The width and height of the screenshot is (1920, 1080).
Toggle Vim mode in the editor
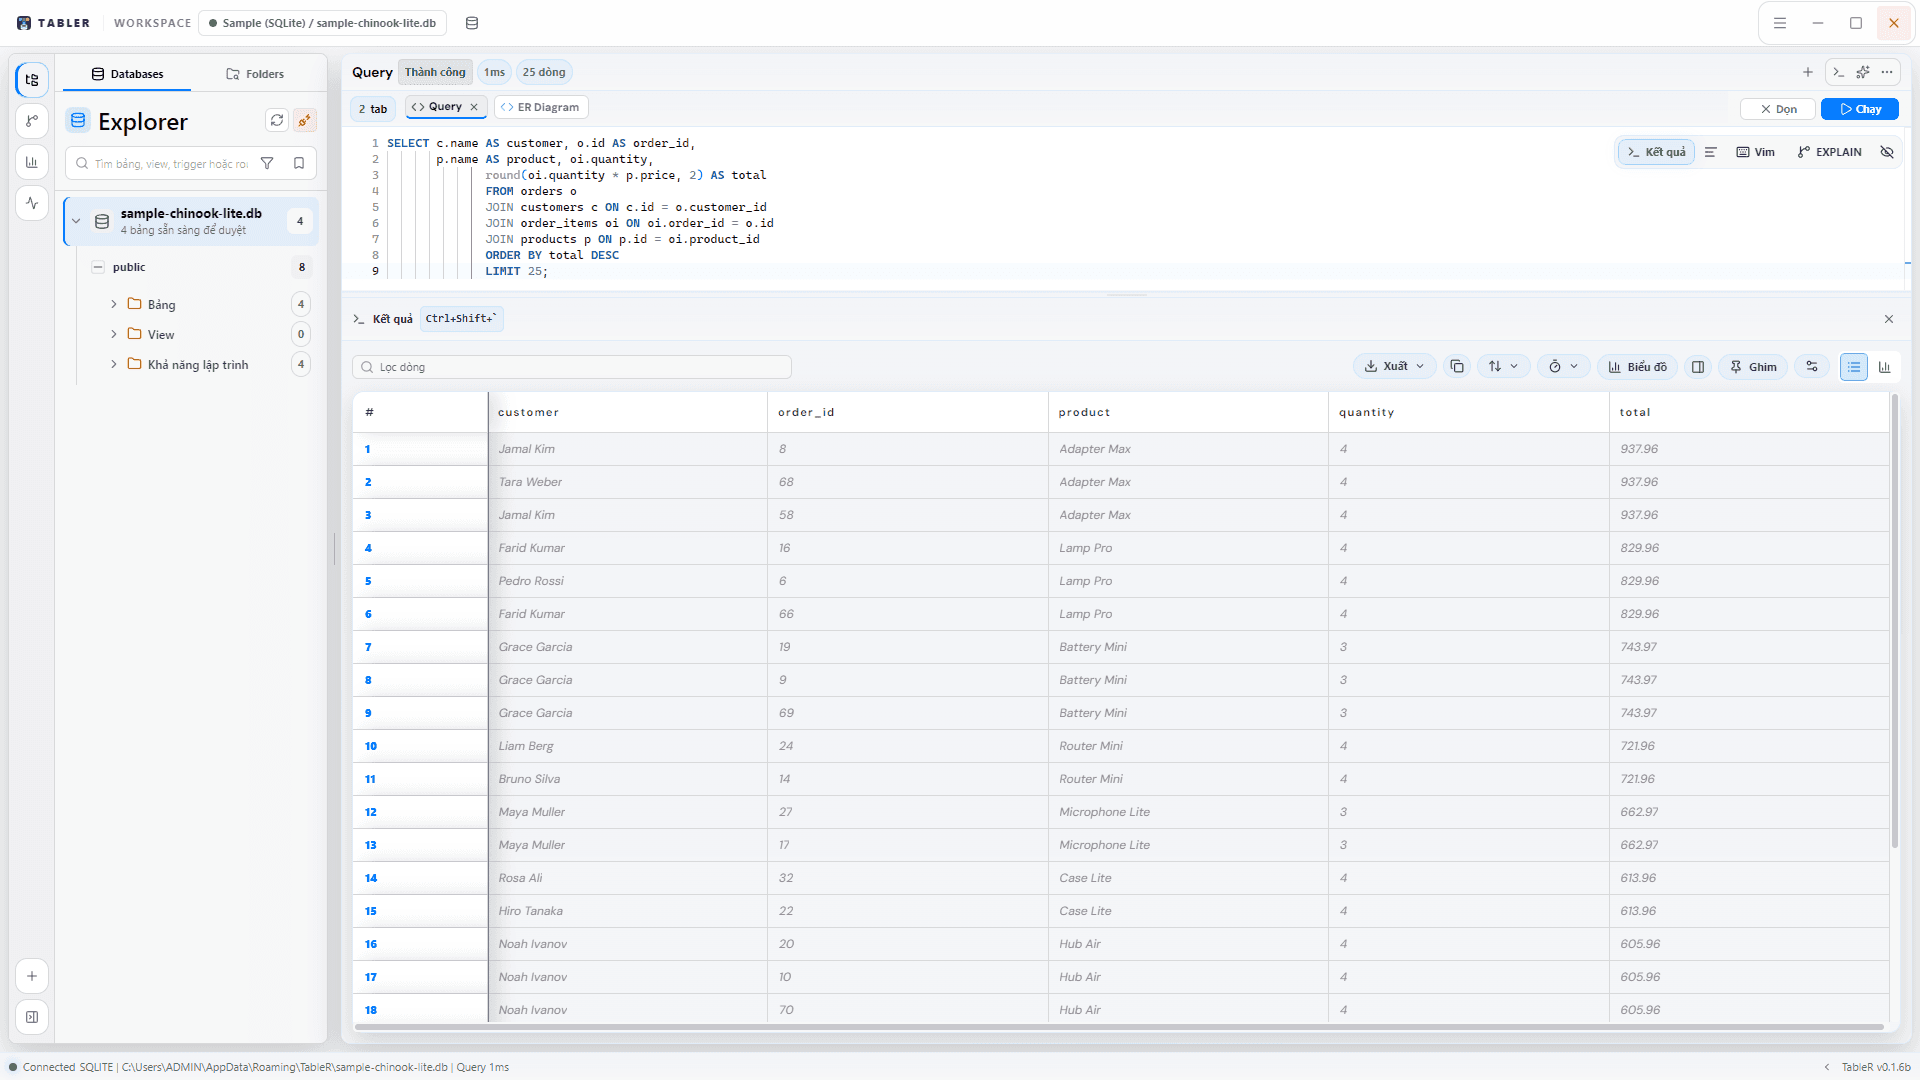1756,152
